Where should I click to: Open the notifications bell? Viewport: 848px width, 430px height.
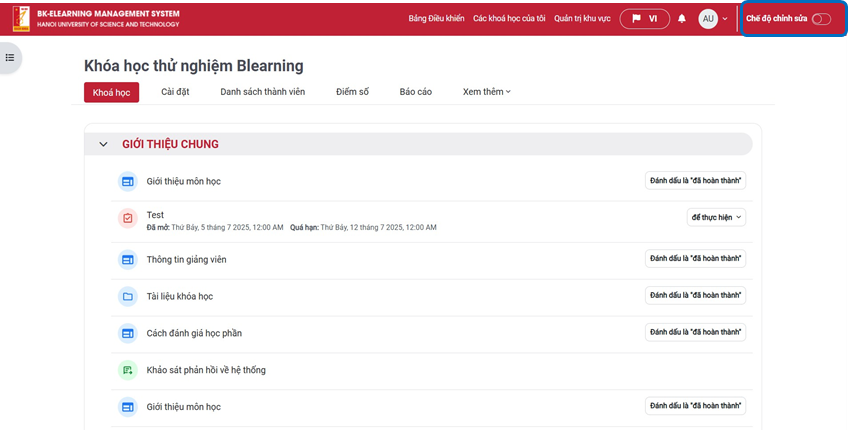point(682,19)
